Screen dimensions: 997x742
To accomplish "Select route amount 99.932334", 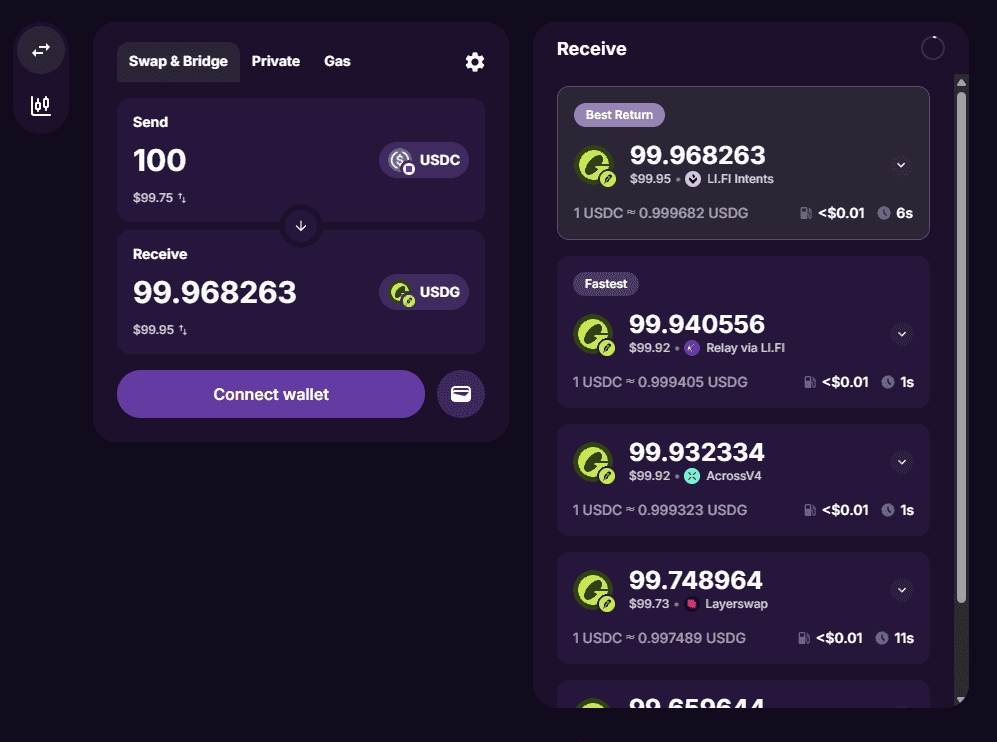I will pos(697,453).
